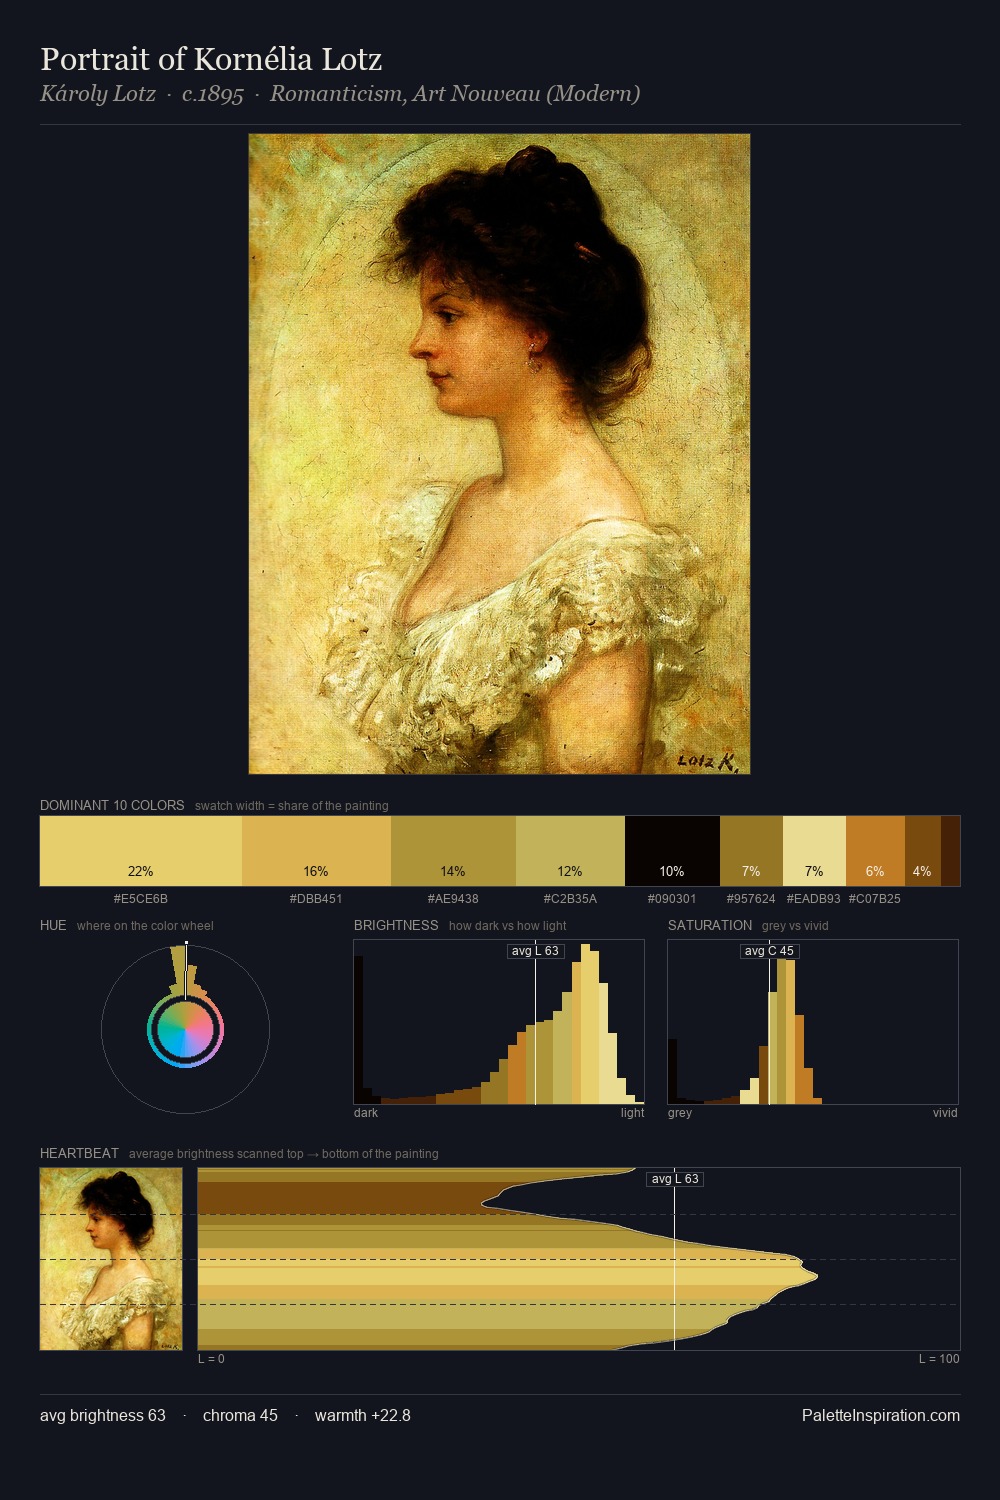This screenshot has width=1000, height=1500.
Task: Click the hex label '#E5CE6B'
Action: (x=141, y=899)
